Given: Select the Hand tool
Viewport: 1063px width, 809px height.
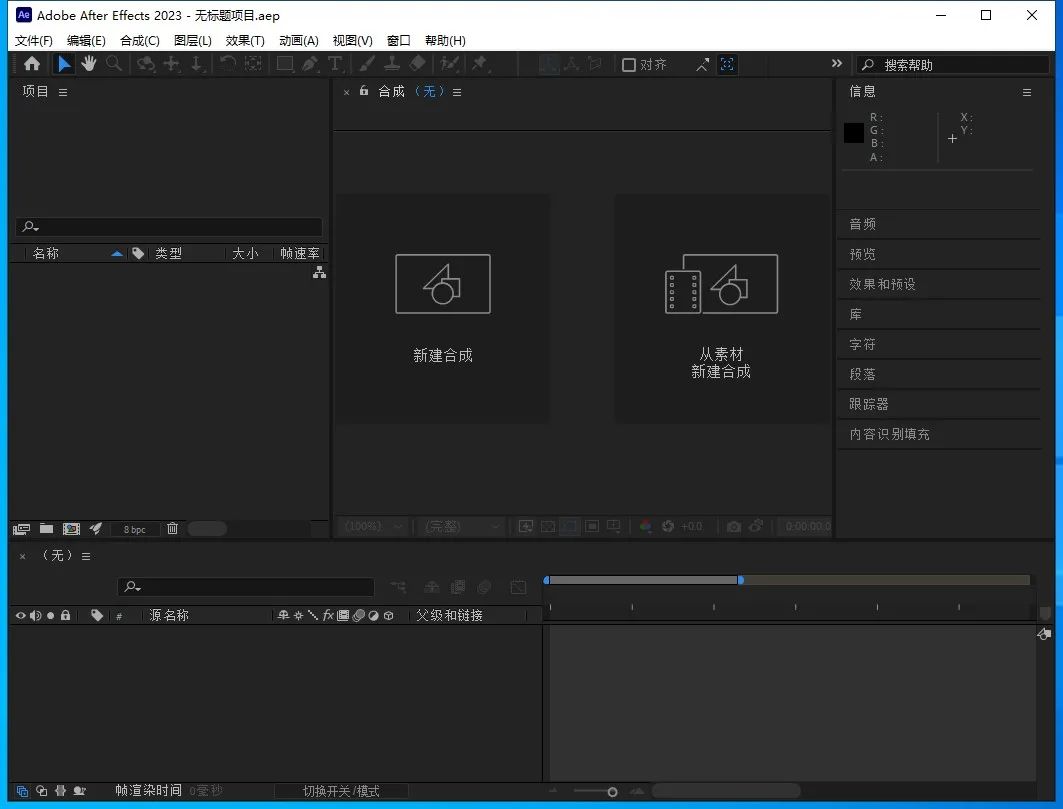Looking at the screenshot, I should (x=89, y=64).
